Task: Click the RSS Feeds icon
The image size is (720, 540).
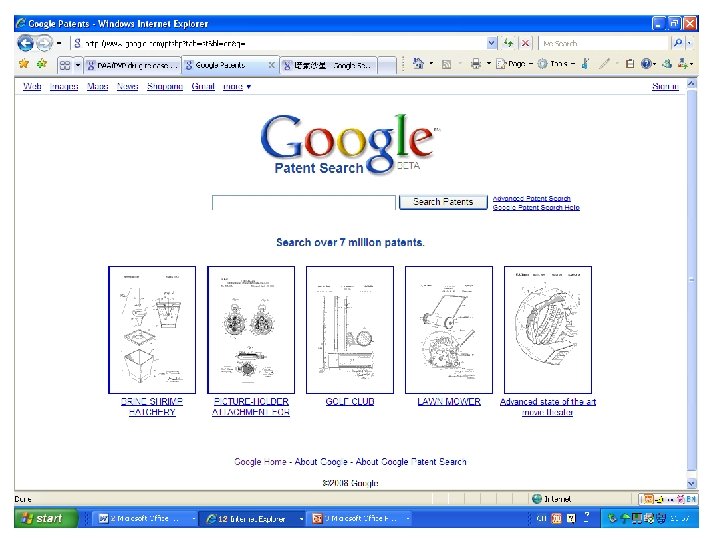Action: 446,64
